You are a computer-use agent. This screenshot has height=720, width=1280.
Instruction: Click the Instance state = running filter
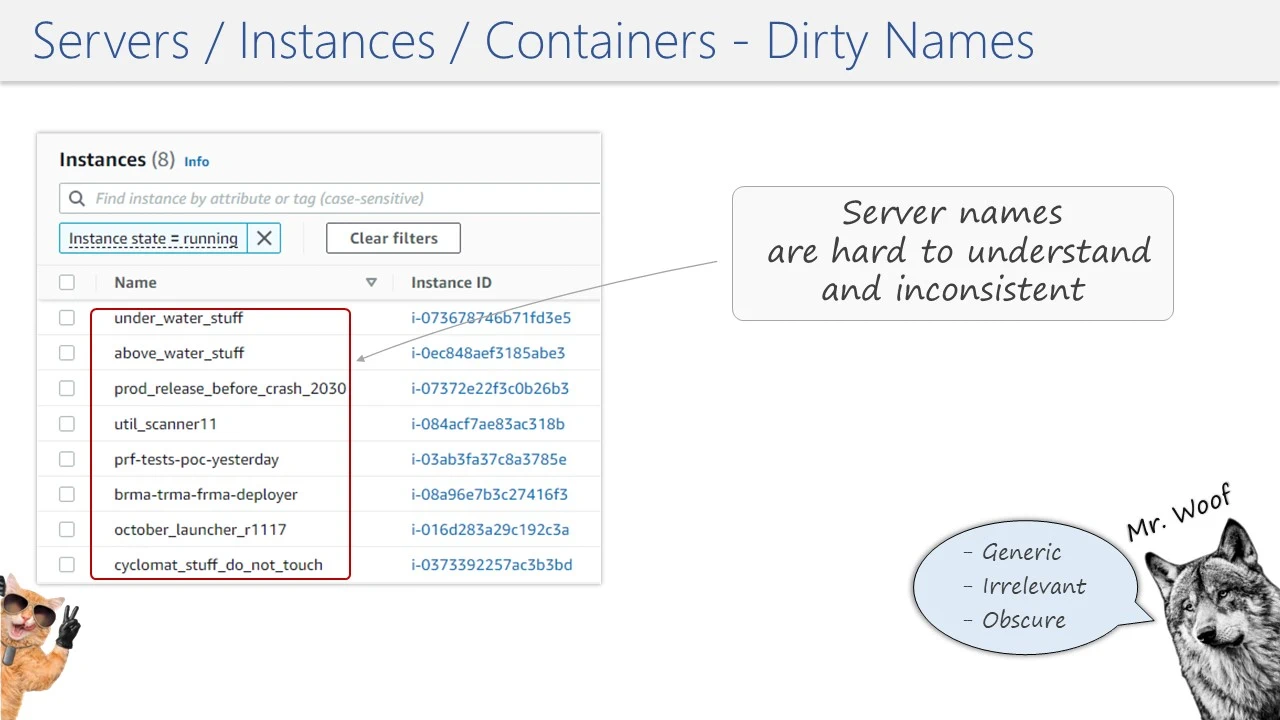[x=153, y=239]
